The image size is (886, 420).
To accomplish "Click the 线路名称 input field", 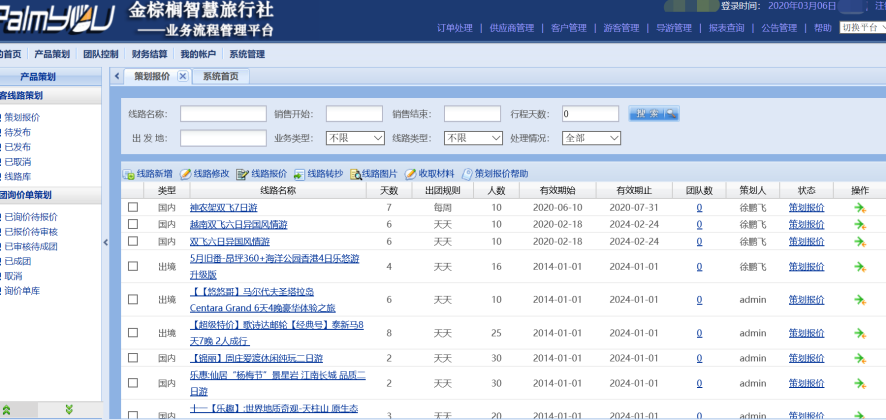I will (223, 114).
